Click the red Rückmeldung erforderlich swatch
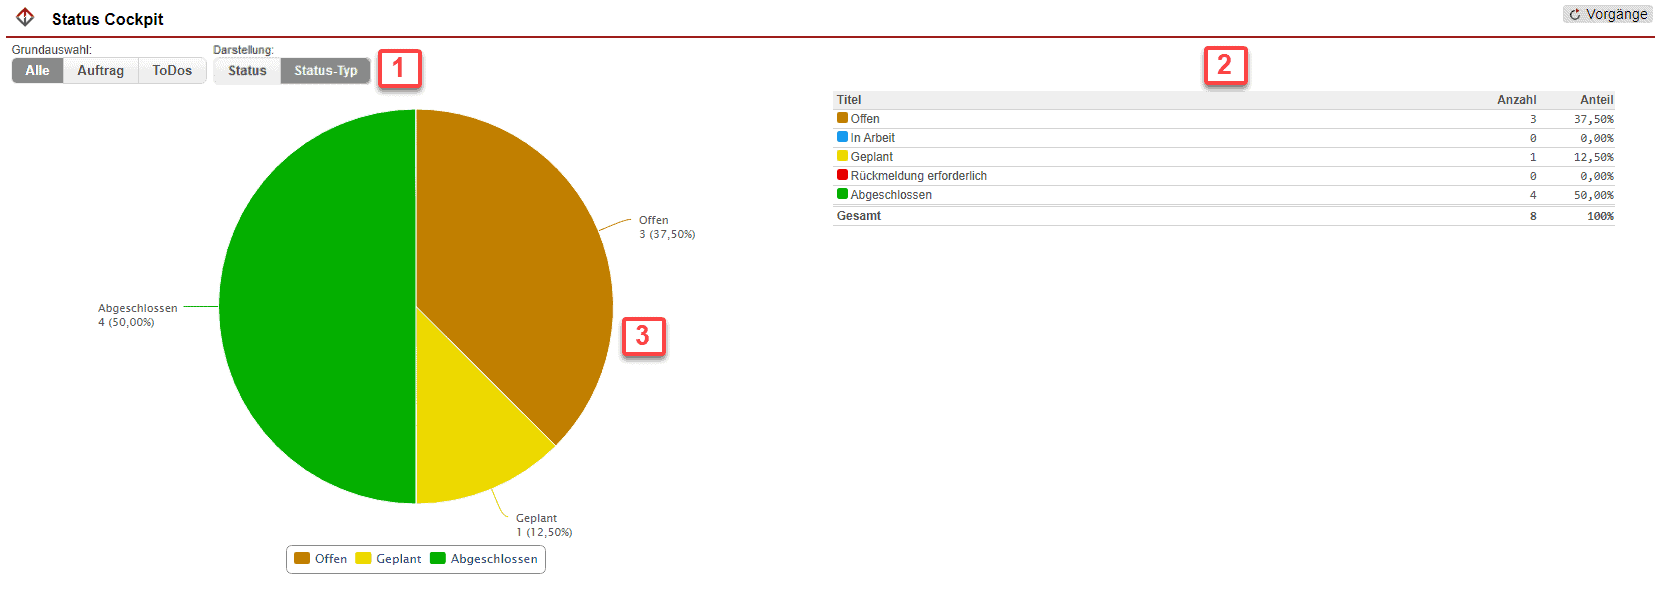The image size is (1655, 598). (842, 175)
